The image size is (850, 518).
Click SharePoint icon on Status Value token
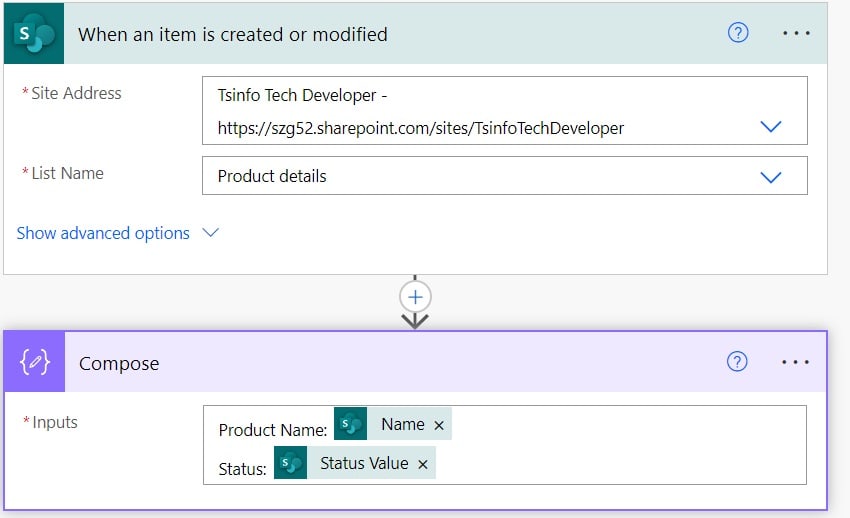[291, 463]
